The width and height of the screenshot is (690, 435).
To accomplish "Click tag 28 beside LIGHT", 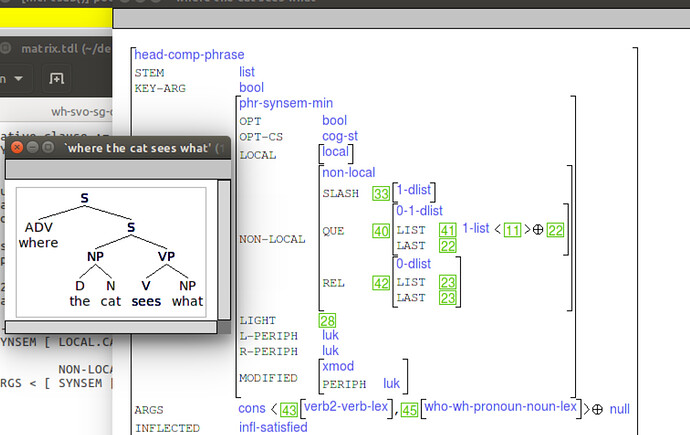I will (327, 320).
